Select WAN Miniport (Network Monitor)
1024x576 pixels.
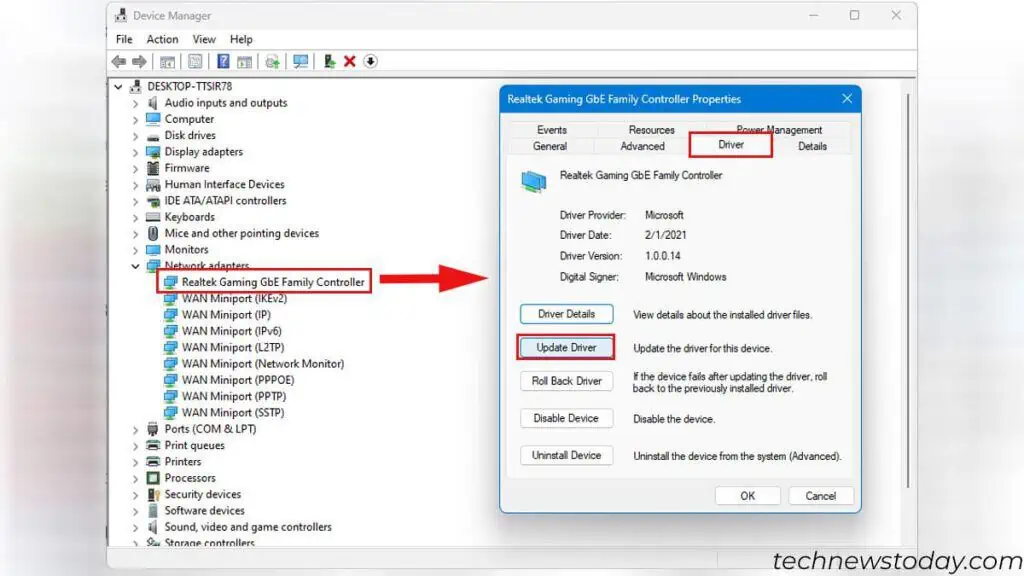click(263, 364)
